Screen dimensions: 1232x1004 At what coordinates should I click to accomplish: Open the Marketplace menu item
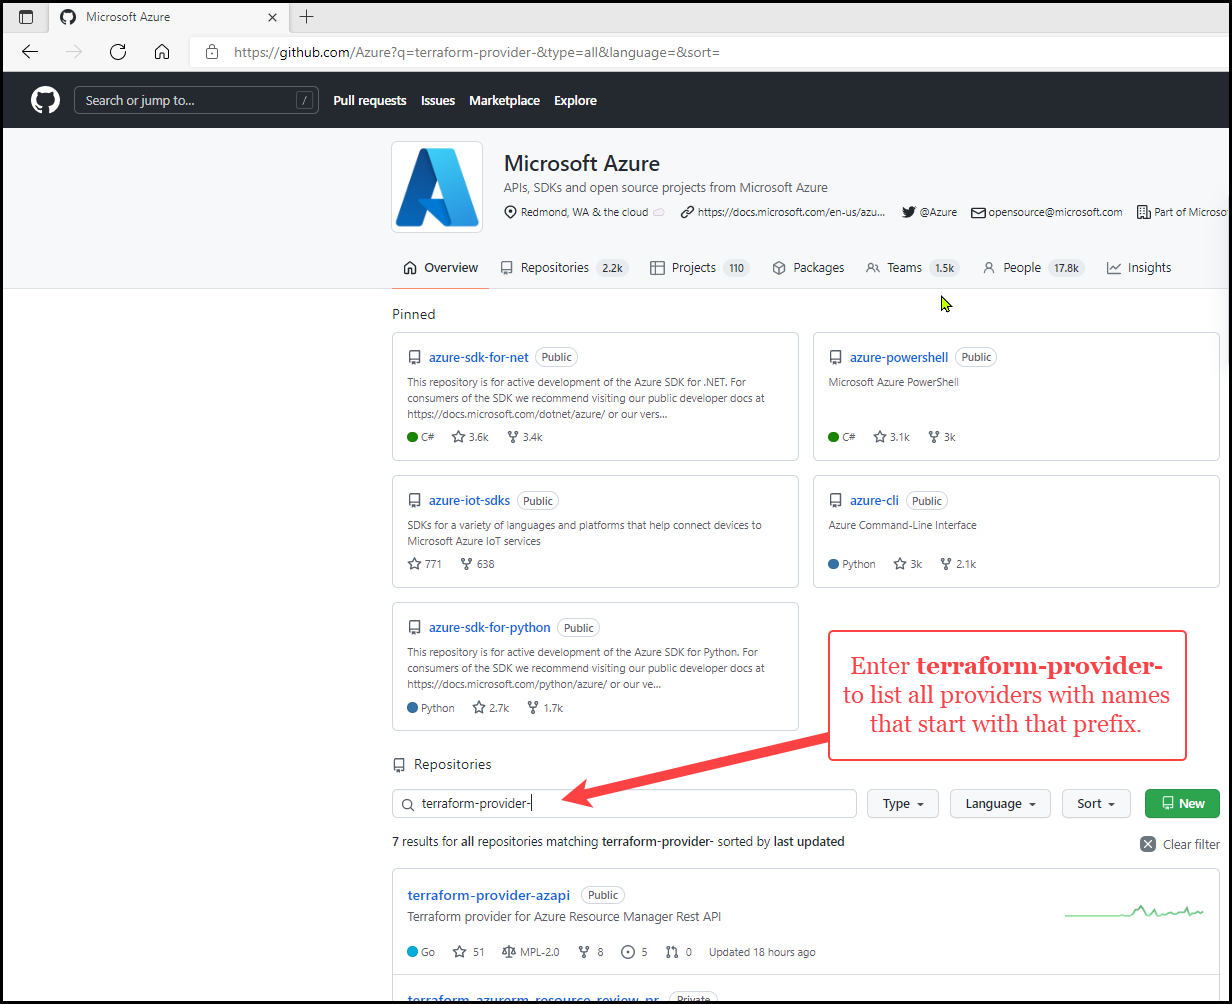tap(504, 100)
